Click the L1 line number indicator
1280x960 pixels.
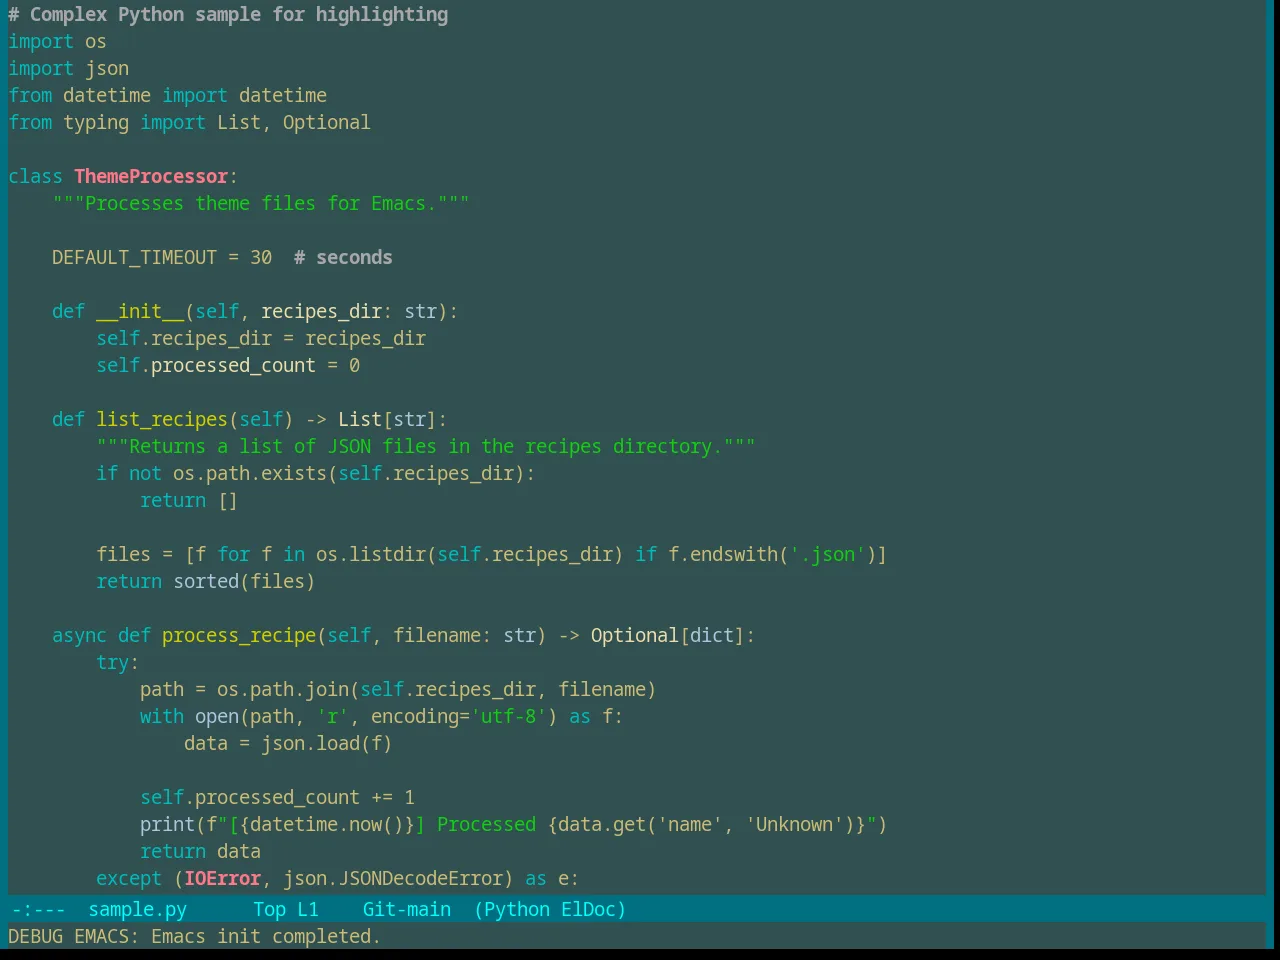click(308, 909)
